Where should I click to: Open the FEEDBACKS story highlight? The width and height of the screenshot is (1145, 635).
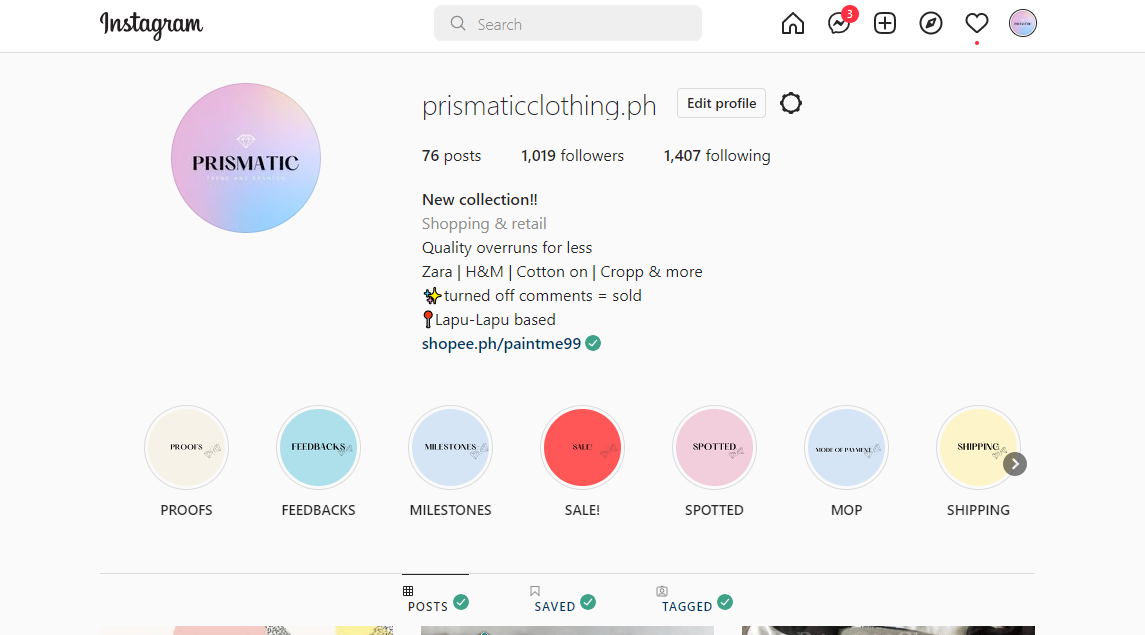click(x=318, y=448)
